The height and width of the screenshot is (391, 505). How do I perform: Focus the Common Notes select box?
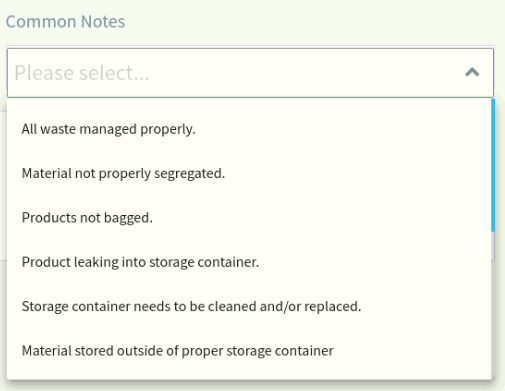click(250, 73)
